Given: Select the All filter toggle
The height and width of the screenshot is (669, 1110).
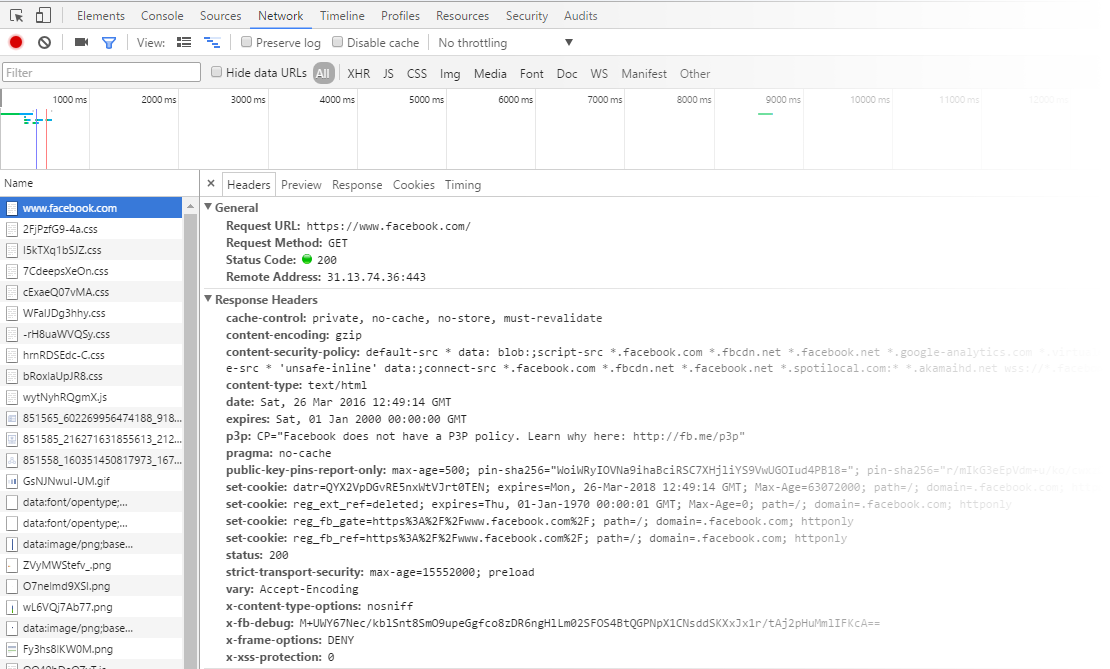Looking at the screenshot, I should point(323,73).
